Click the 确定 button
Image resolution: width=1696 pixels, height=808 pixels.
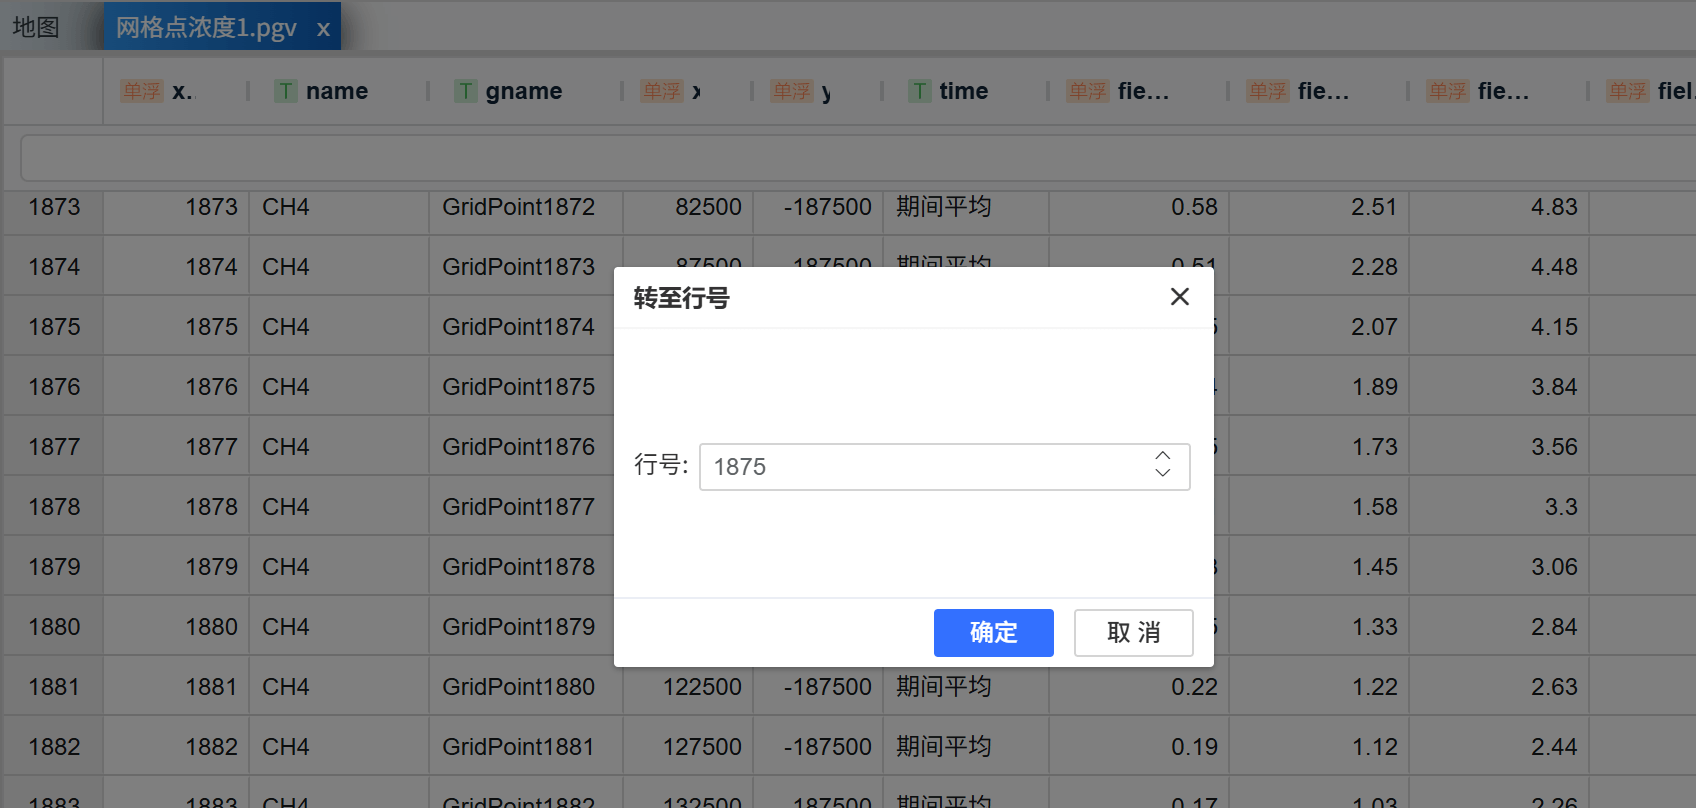coord(993,633)
